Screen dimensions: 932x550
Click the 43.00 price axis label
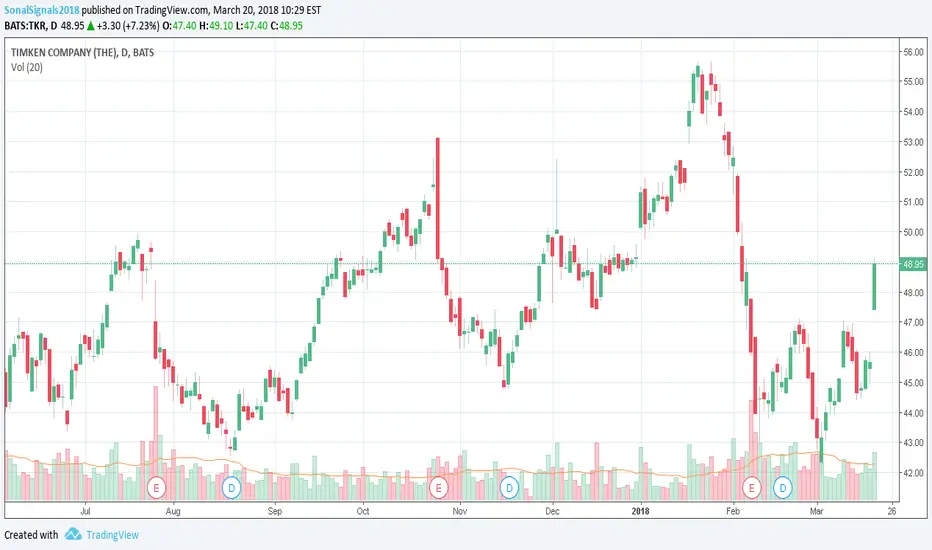pyautogui.click(x=914, y=443)
